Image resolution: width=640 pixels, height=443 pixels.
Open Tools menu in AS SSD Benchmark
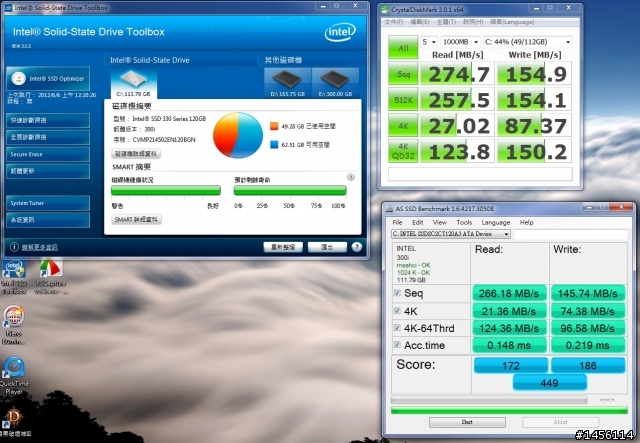[x=464, y=223]
